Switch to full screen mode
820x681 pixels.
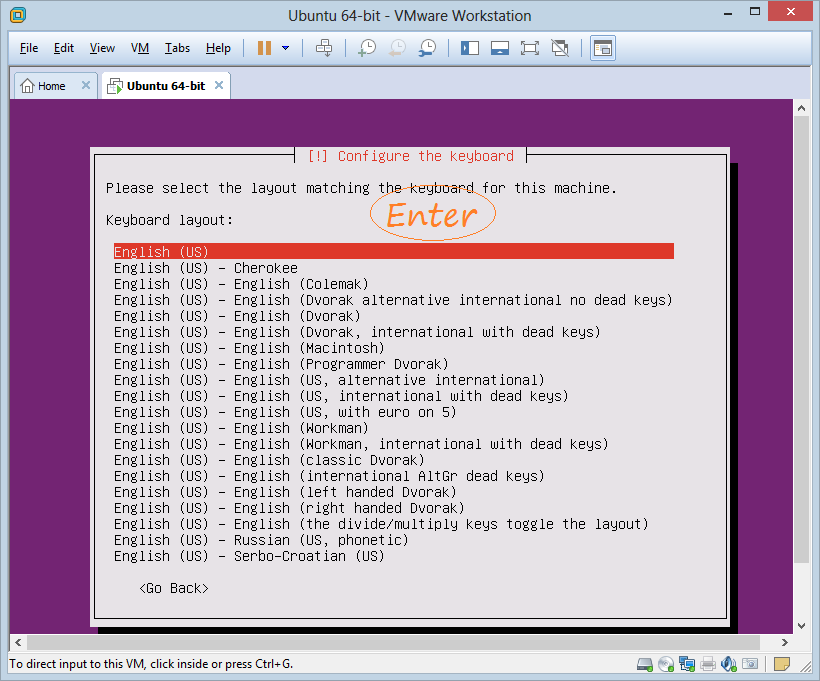(530, 48)
